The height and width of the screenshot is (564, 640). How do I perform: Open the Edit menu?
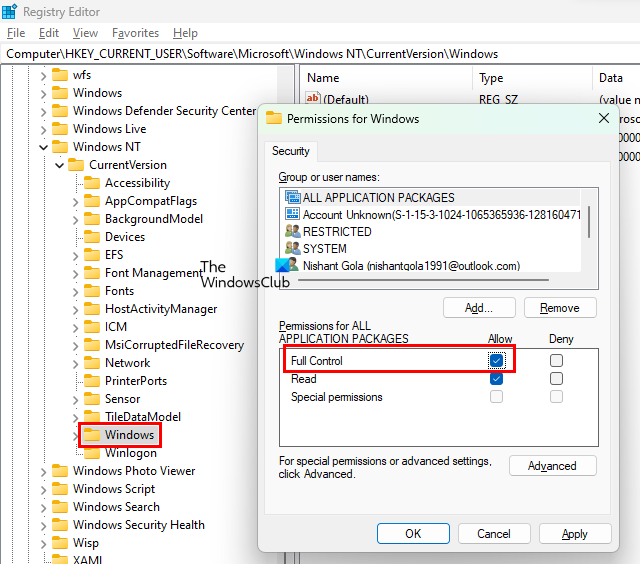(49, 33)
